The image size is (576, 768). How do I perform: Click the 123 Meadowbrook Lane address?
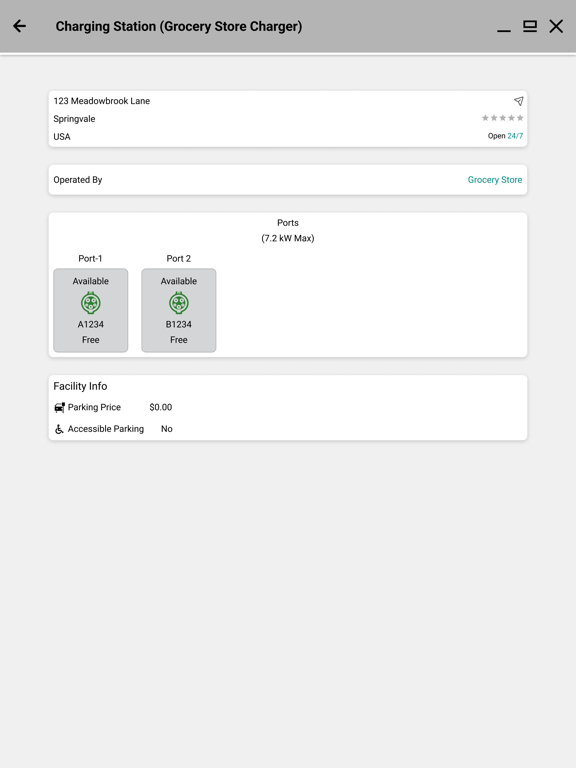pos(102,101)
